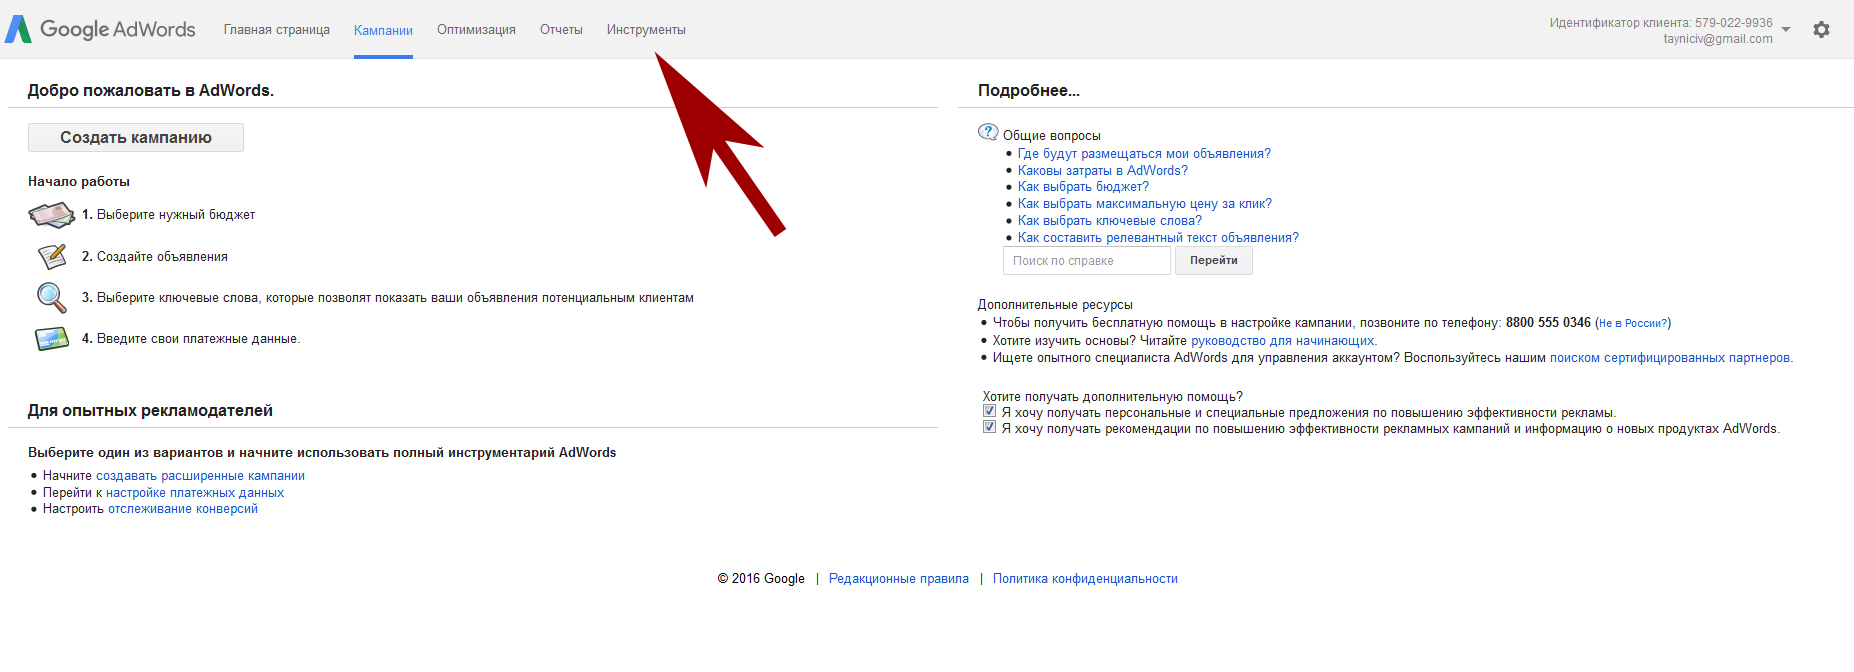
Task: Open Где будут размещаться мои объявления link
Action: tap(1144, 154)
